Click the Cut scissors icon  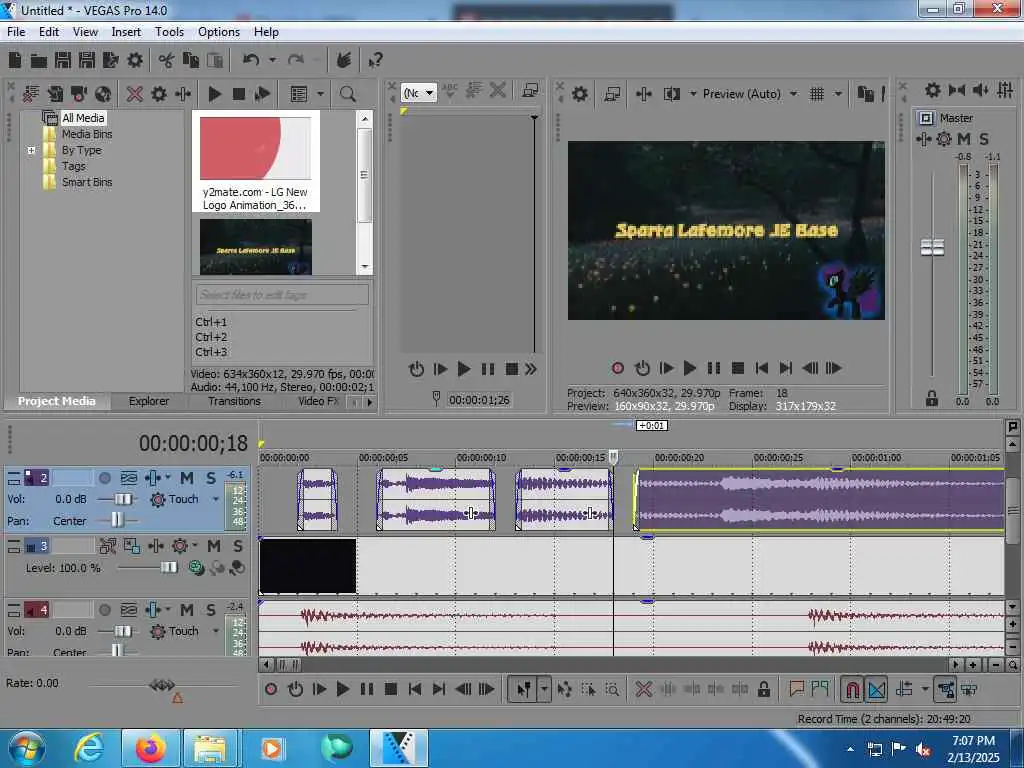click(x=166, y=61)
